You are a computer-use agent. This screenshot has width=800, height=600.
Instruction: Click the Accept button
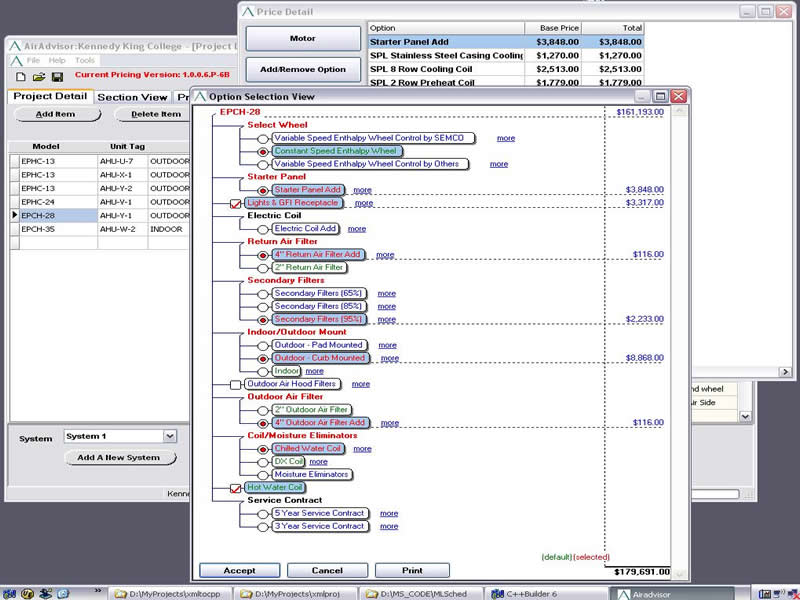(239, 570)
